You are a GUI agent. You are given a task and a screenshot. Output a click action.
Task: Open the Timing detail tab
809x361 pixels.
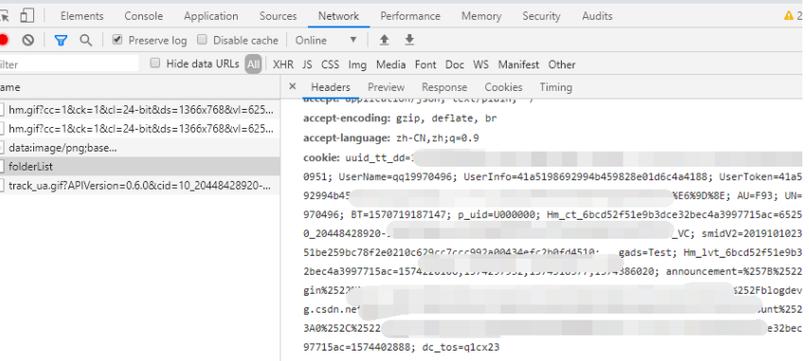tap(556, 87)
